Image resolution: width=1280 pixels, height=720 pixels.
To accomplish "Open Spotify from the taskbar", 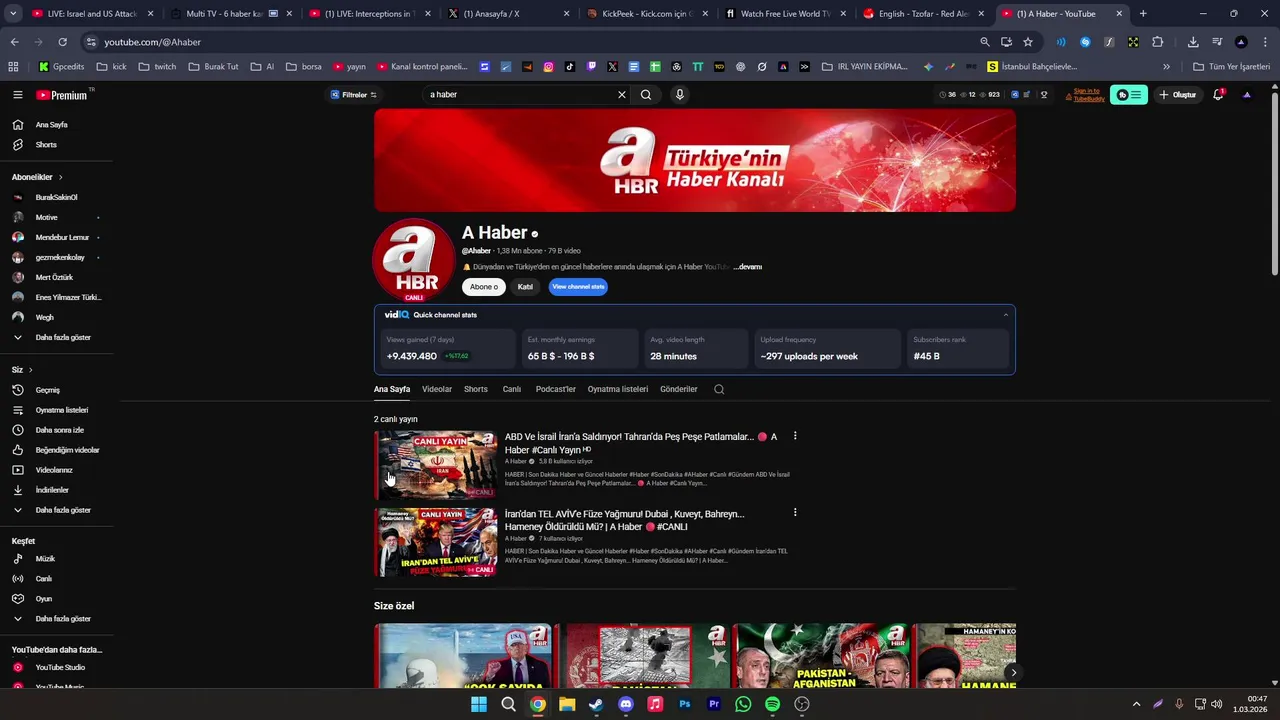I will tap(772, 704).
